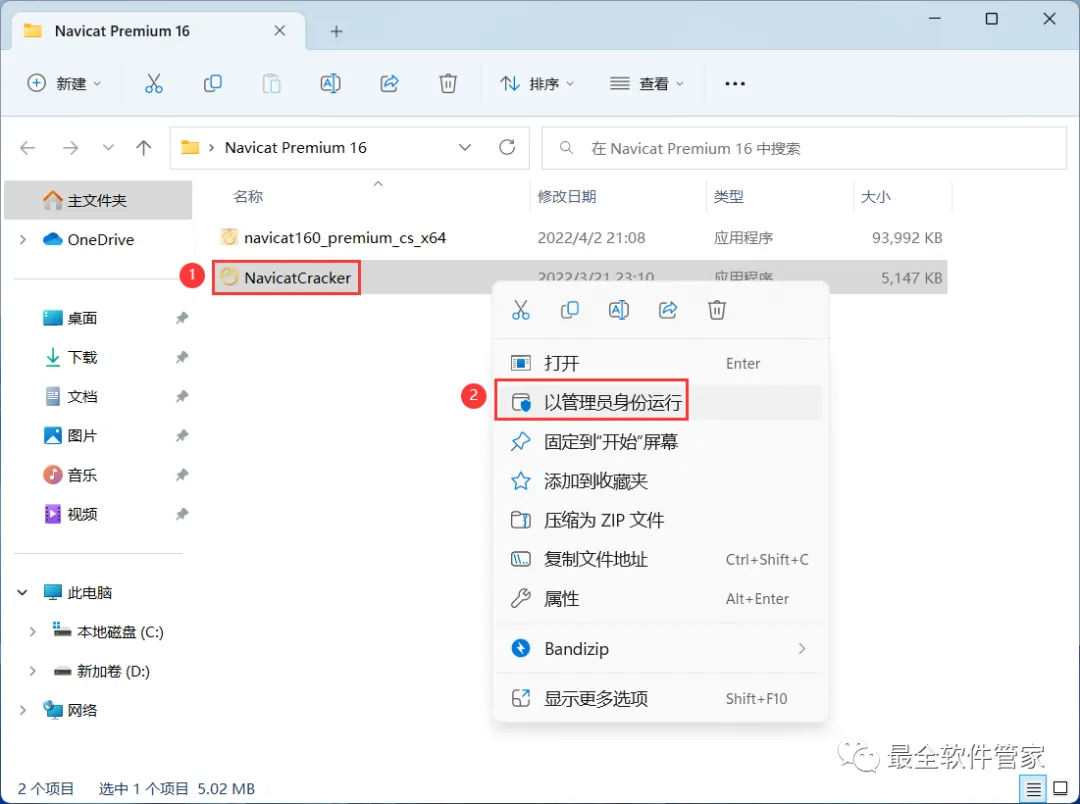Expand the 新加卷 (D:) node
Image resolution: width=1080 pixels, height=804 pixels.
[32, 671]
